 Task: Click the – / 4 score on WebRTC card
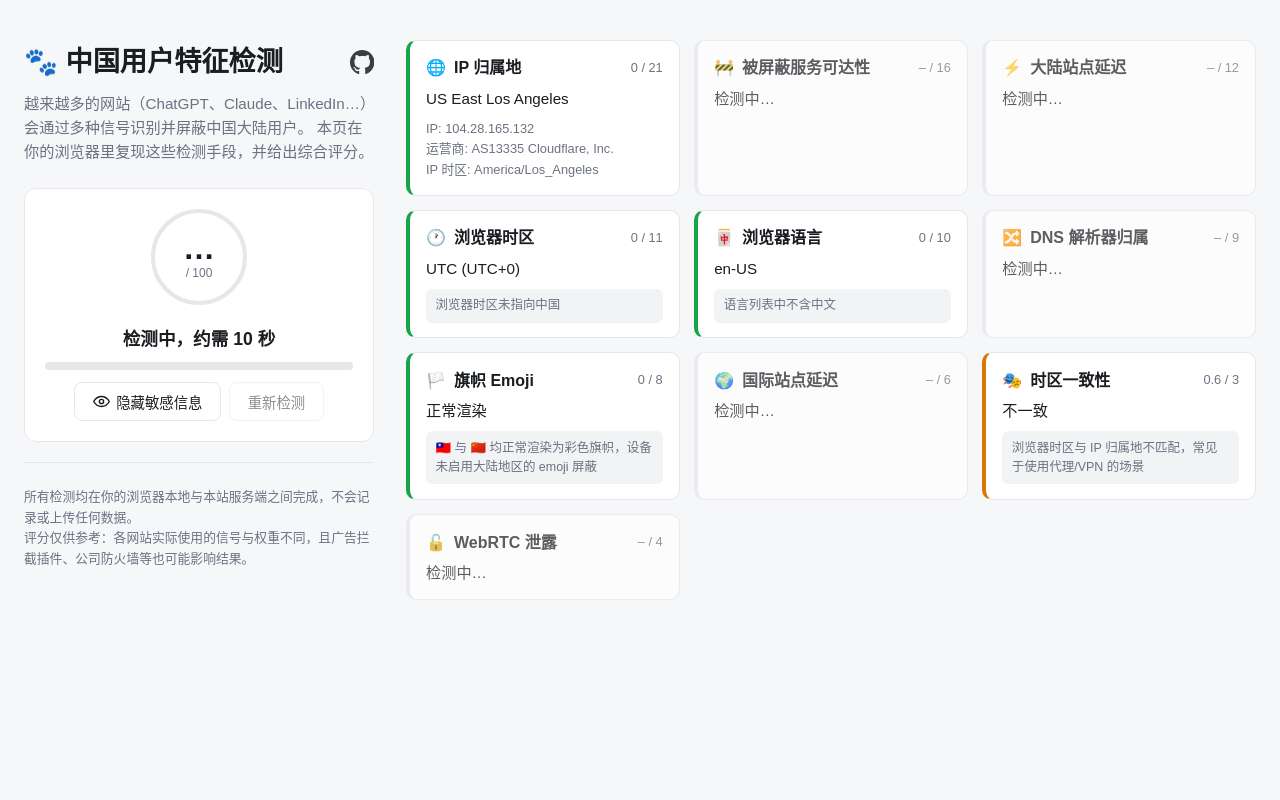[x=650, y=542]
